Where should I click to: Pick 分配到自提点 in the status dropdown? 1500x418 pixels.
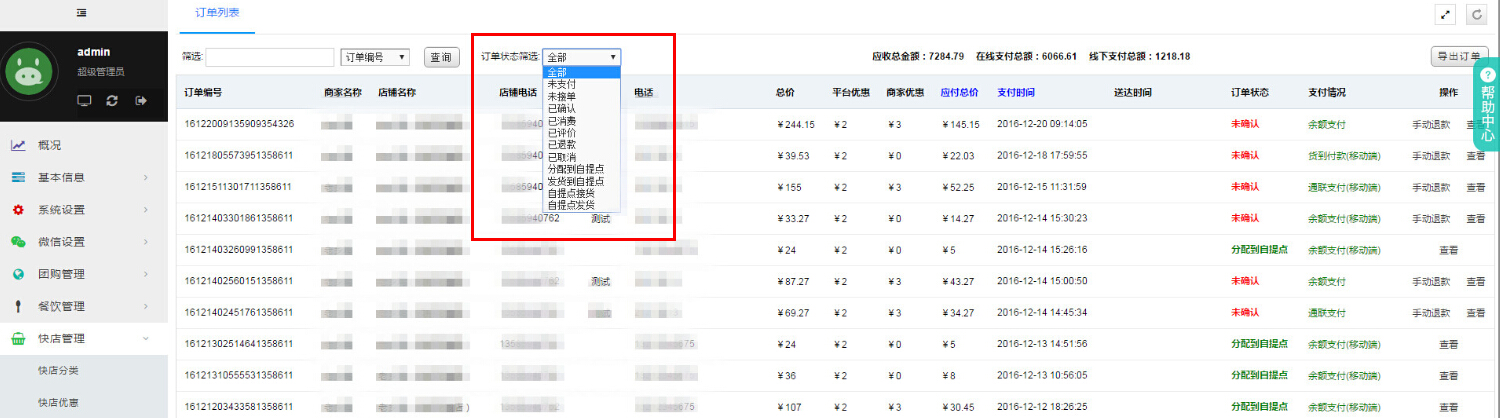click(x=581, y=168)
